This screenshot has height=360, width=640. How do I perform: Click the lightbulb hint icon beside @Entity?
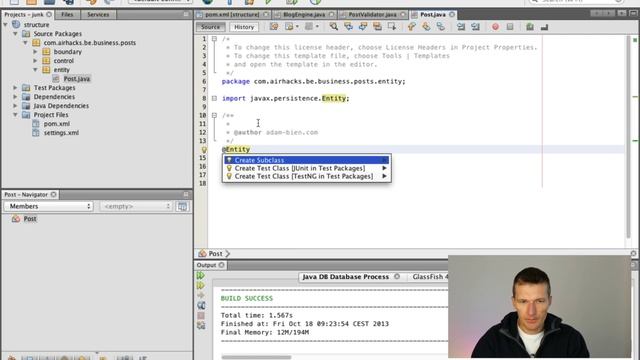[x=204, y=150]
